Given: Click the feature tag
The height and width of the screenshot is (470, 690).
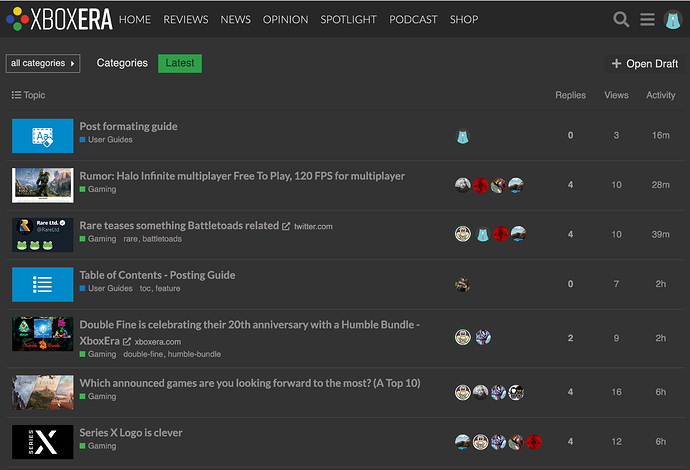Looking at the screenshot, I should coord(168,288).
